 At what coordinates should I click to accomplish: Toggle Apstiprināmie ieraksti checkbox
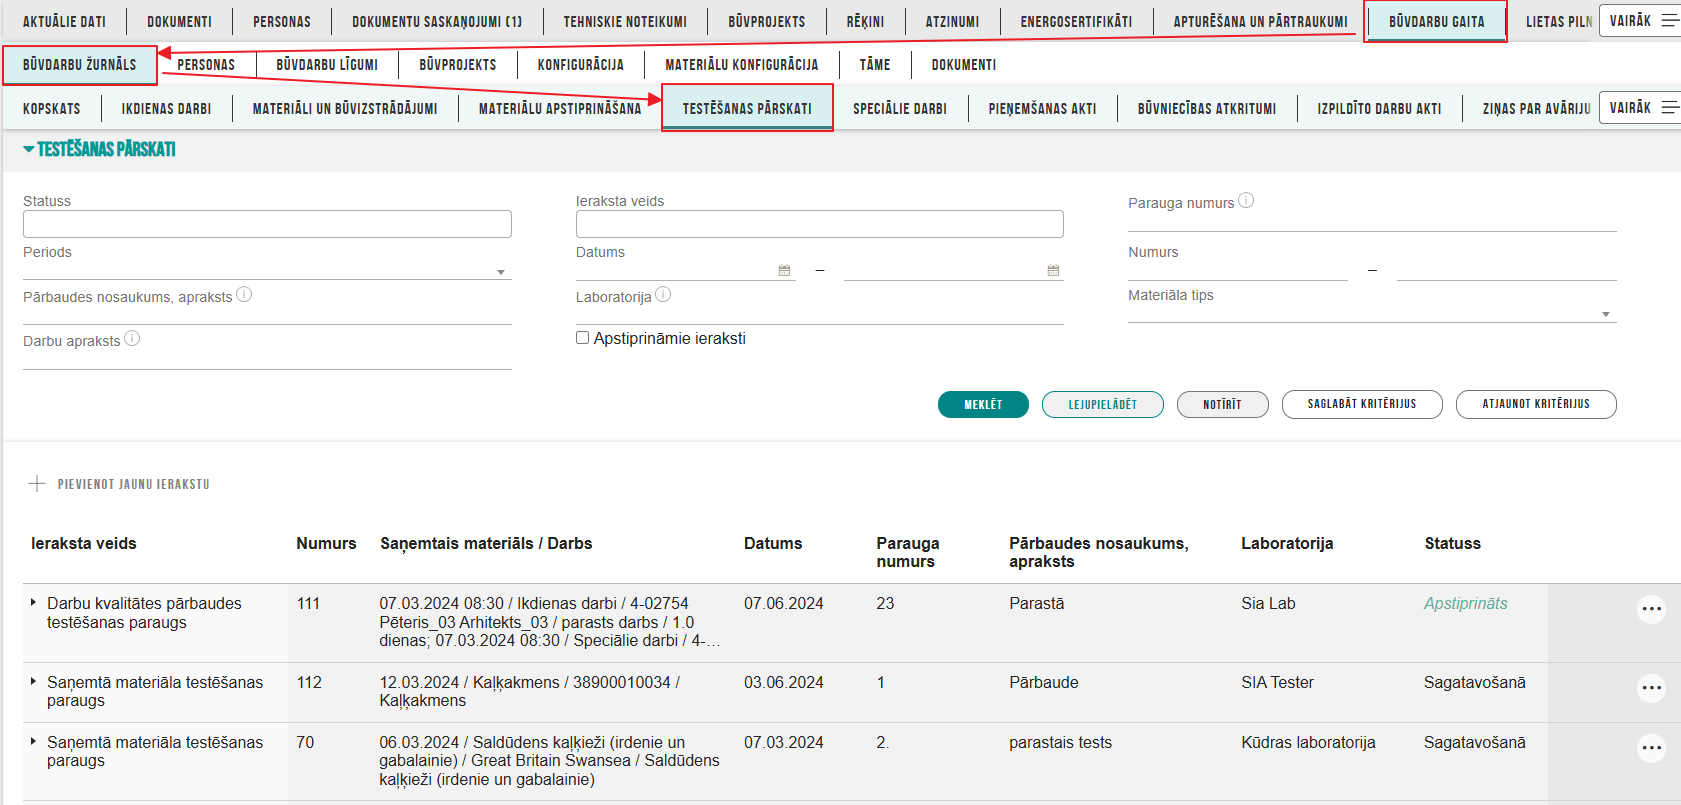point(582,338)
